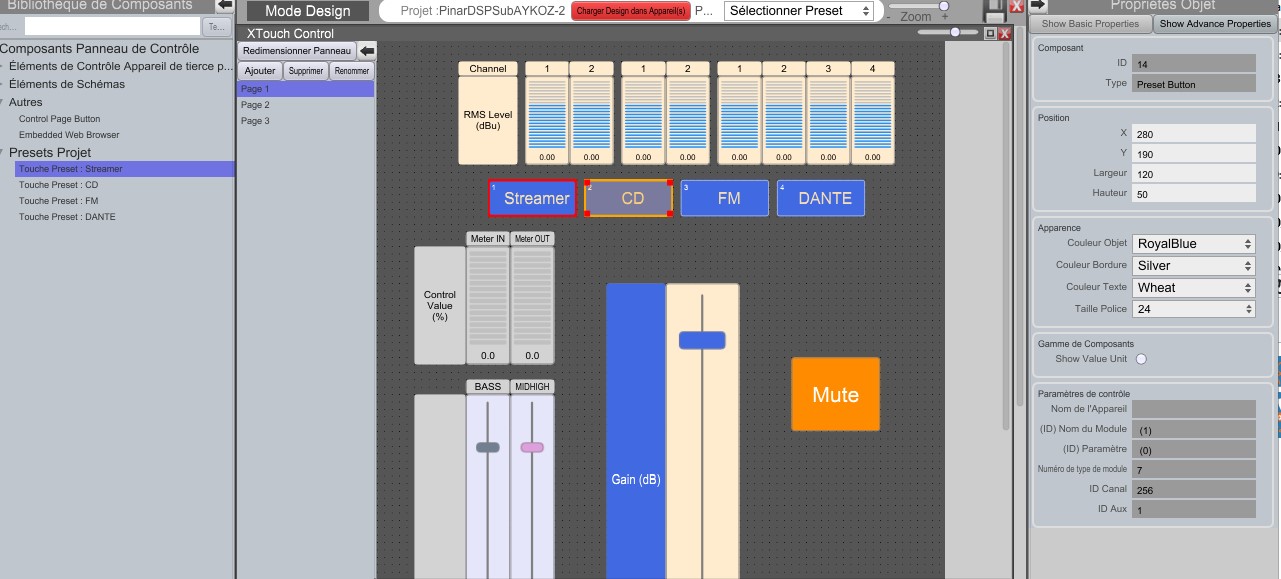Click the arrow beside Redimensionner Panneau
This screenshot has height=579, width=1281.
[x=367, y=51]
